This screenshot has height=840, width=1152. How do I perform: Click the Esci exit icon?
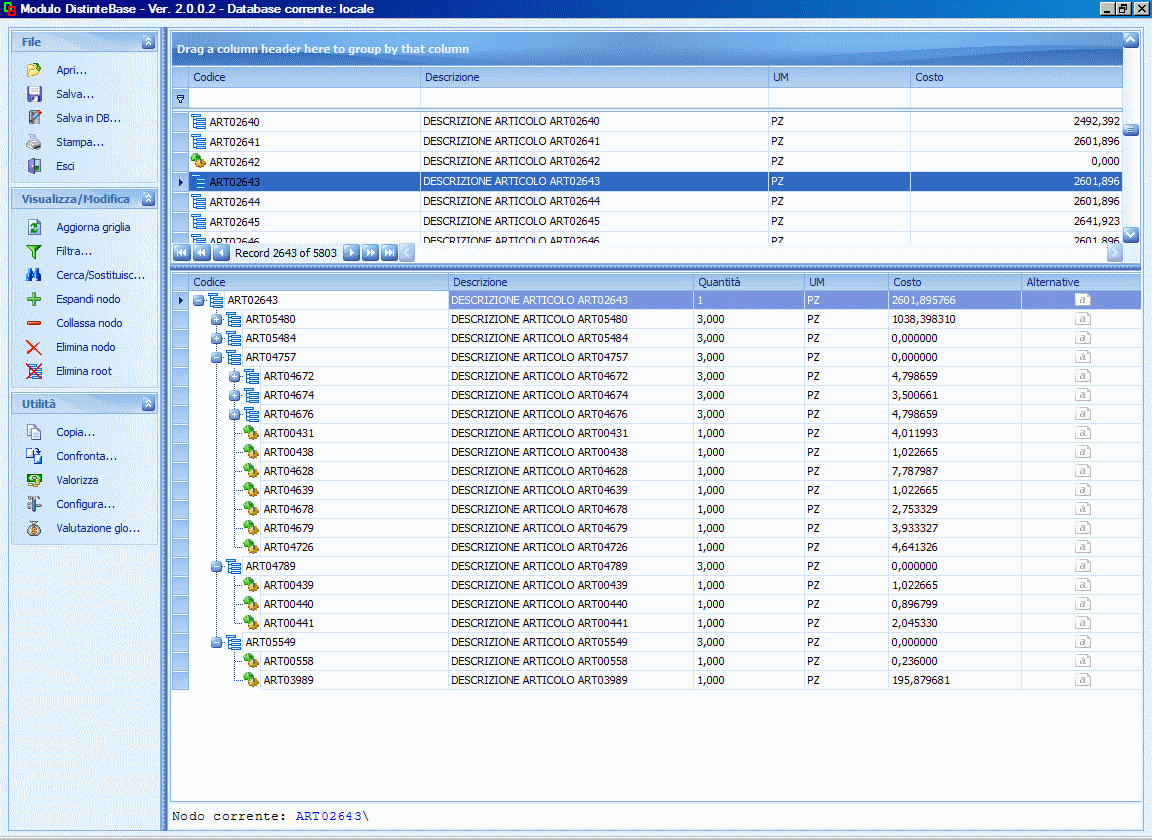point(34,166)
